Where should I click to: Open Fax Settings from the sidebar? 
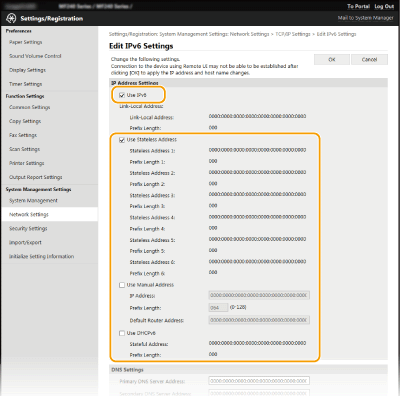(x=23, y=135)
